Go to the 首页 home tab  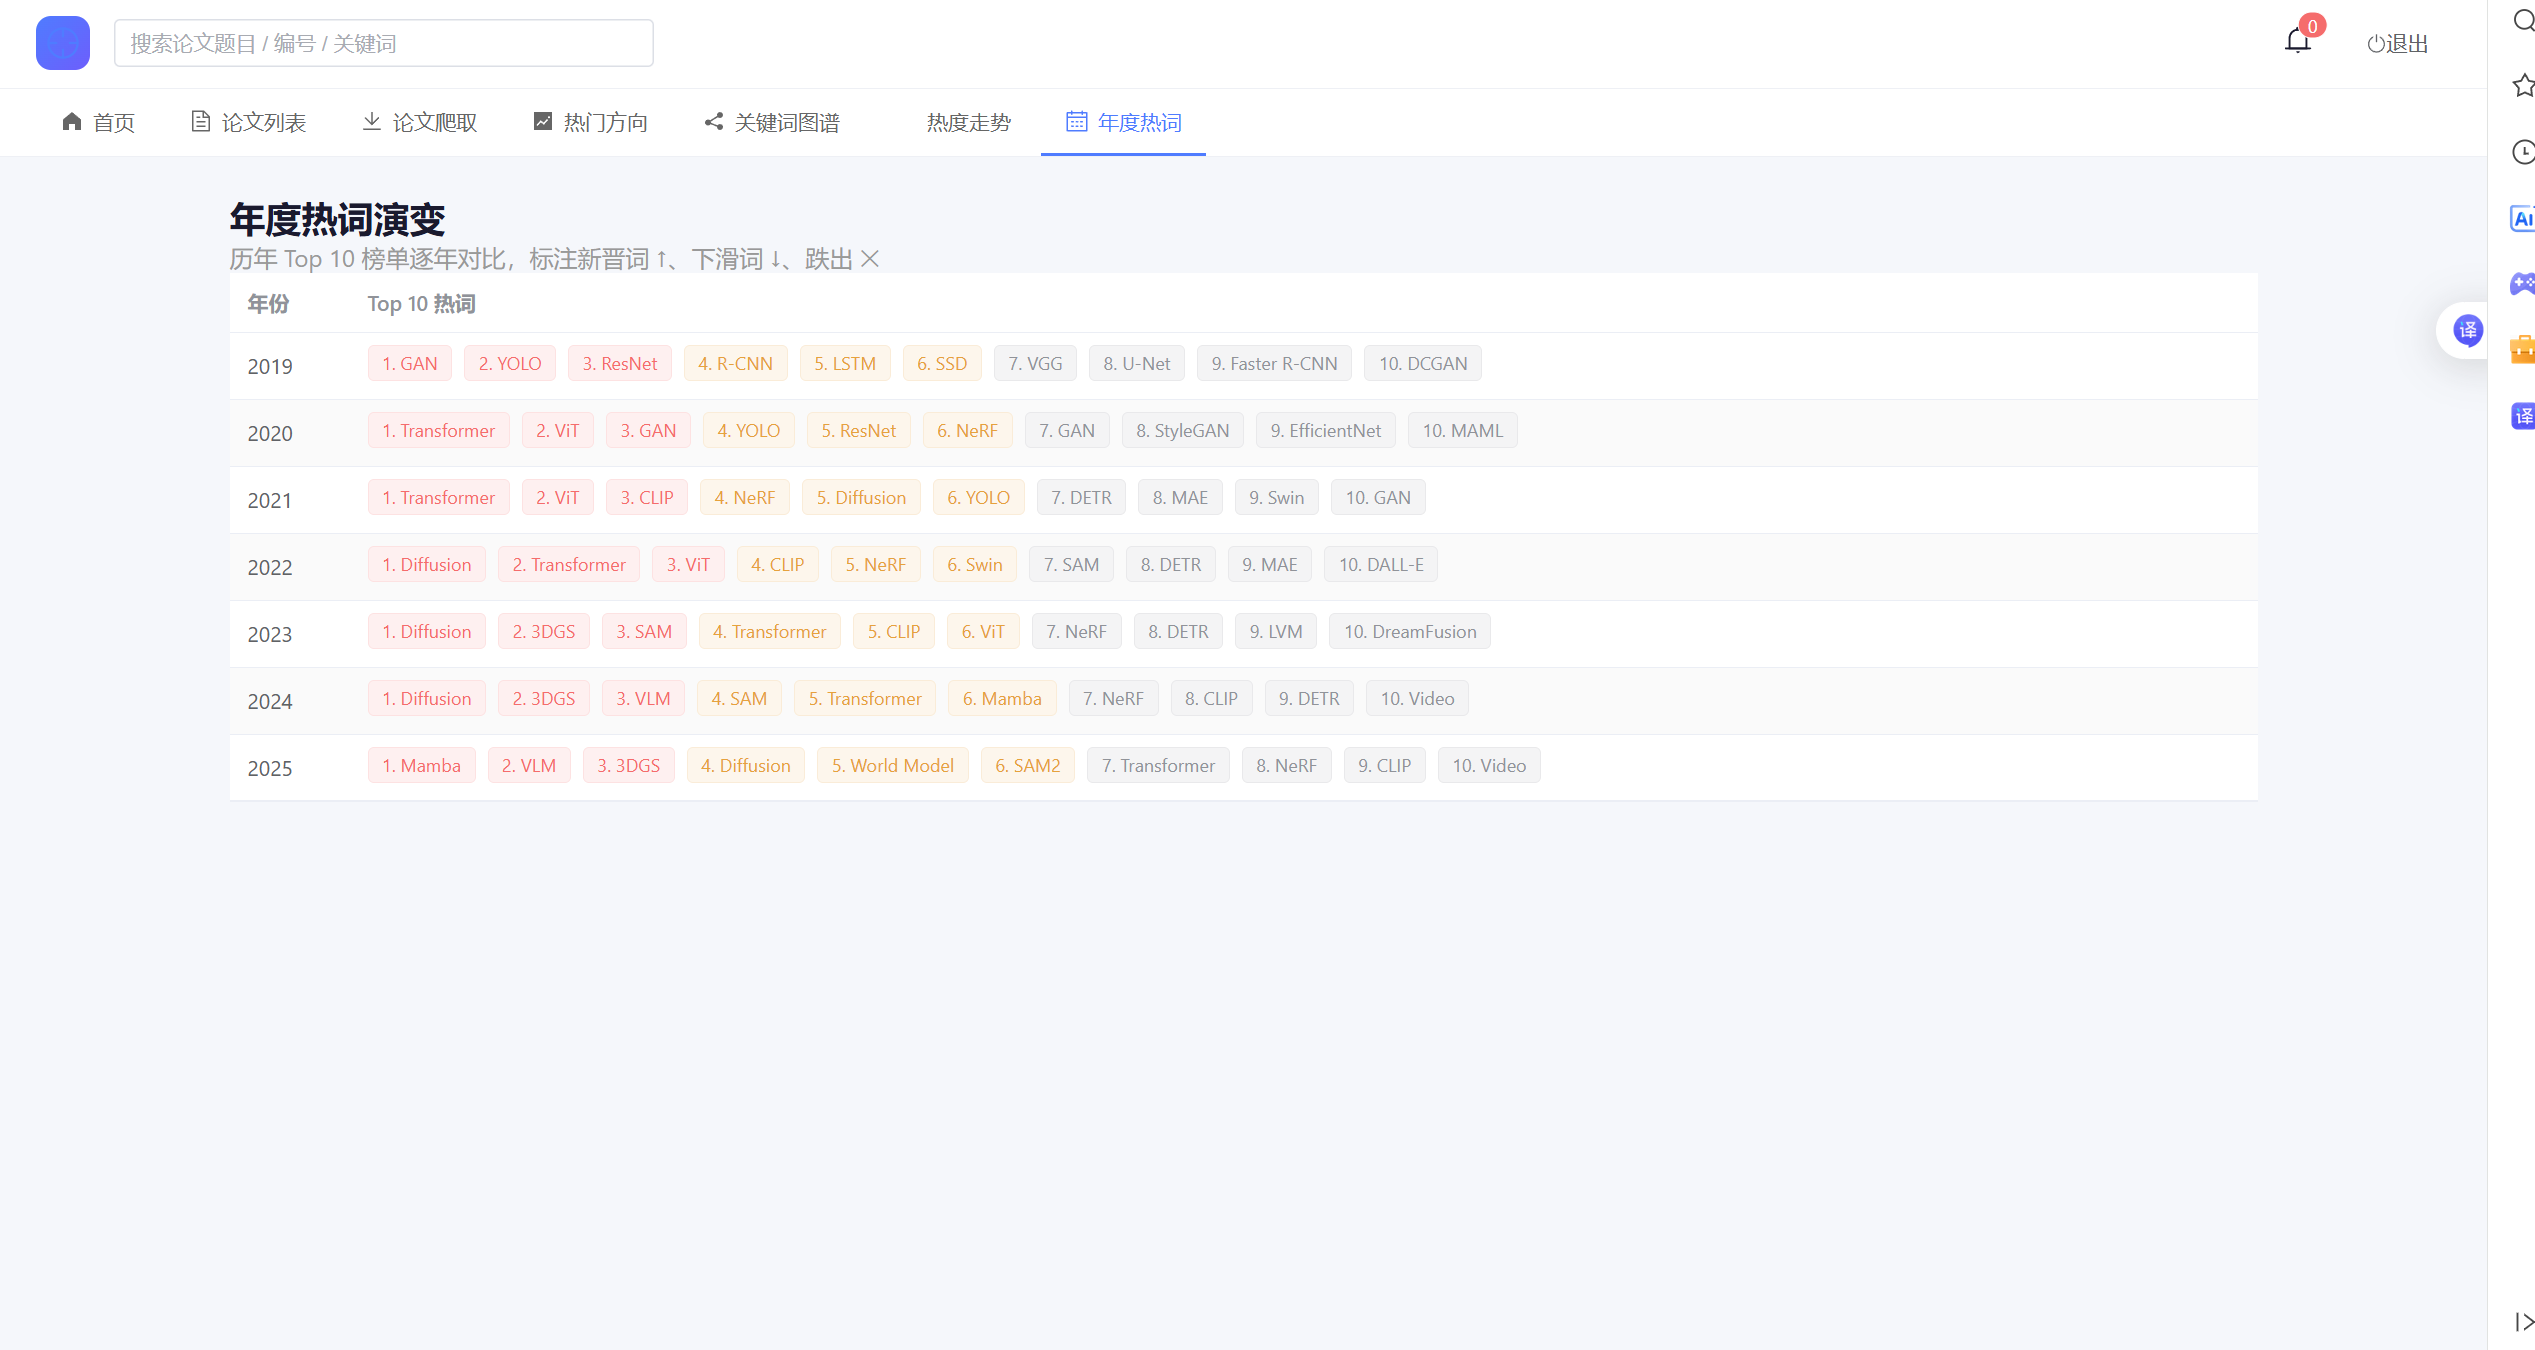98,122
